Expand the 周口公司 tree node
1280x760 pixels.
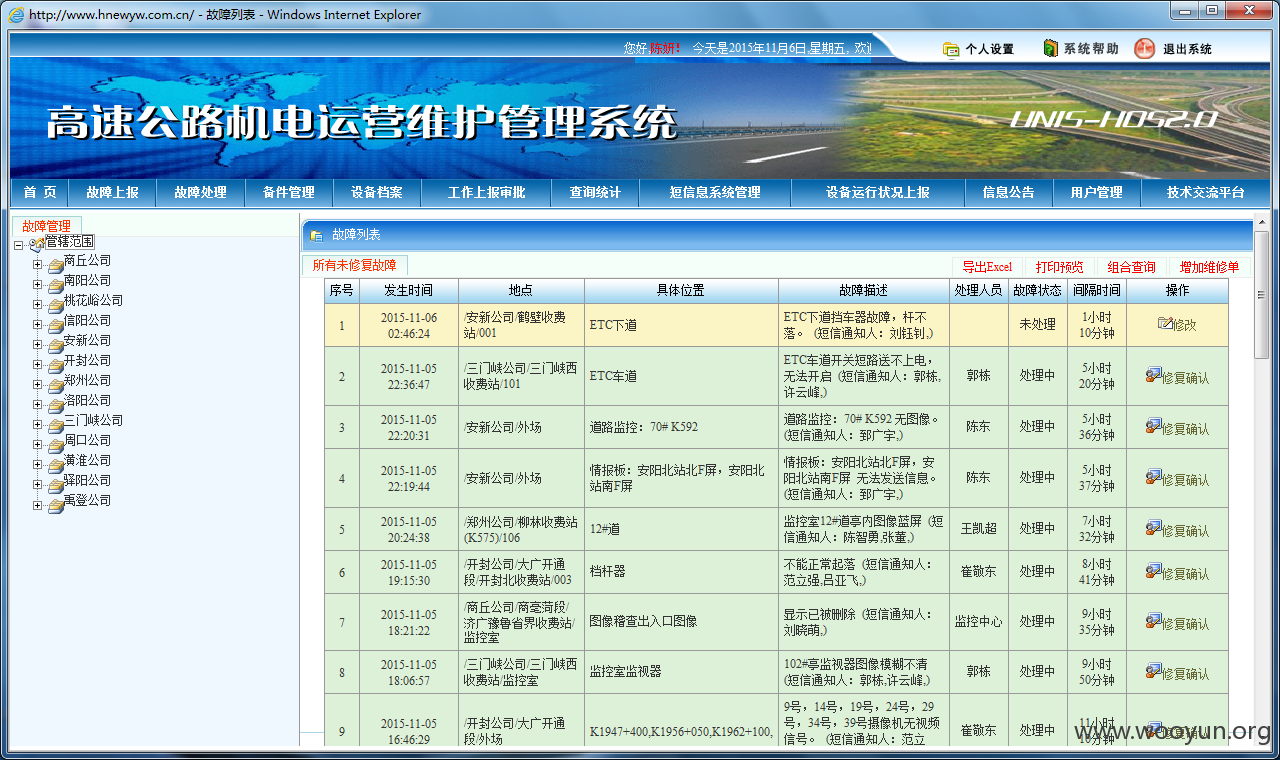[x=38, y=445]
